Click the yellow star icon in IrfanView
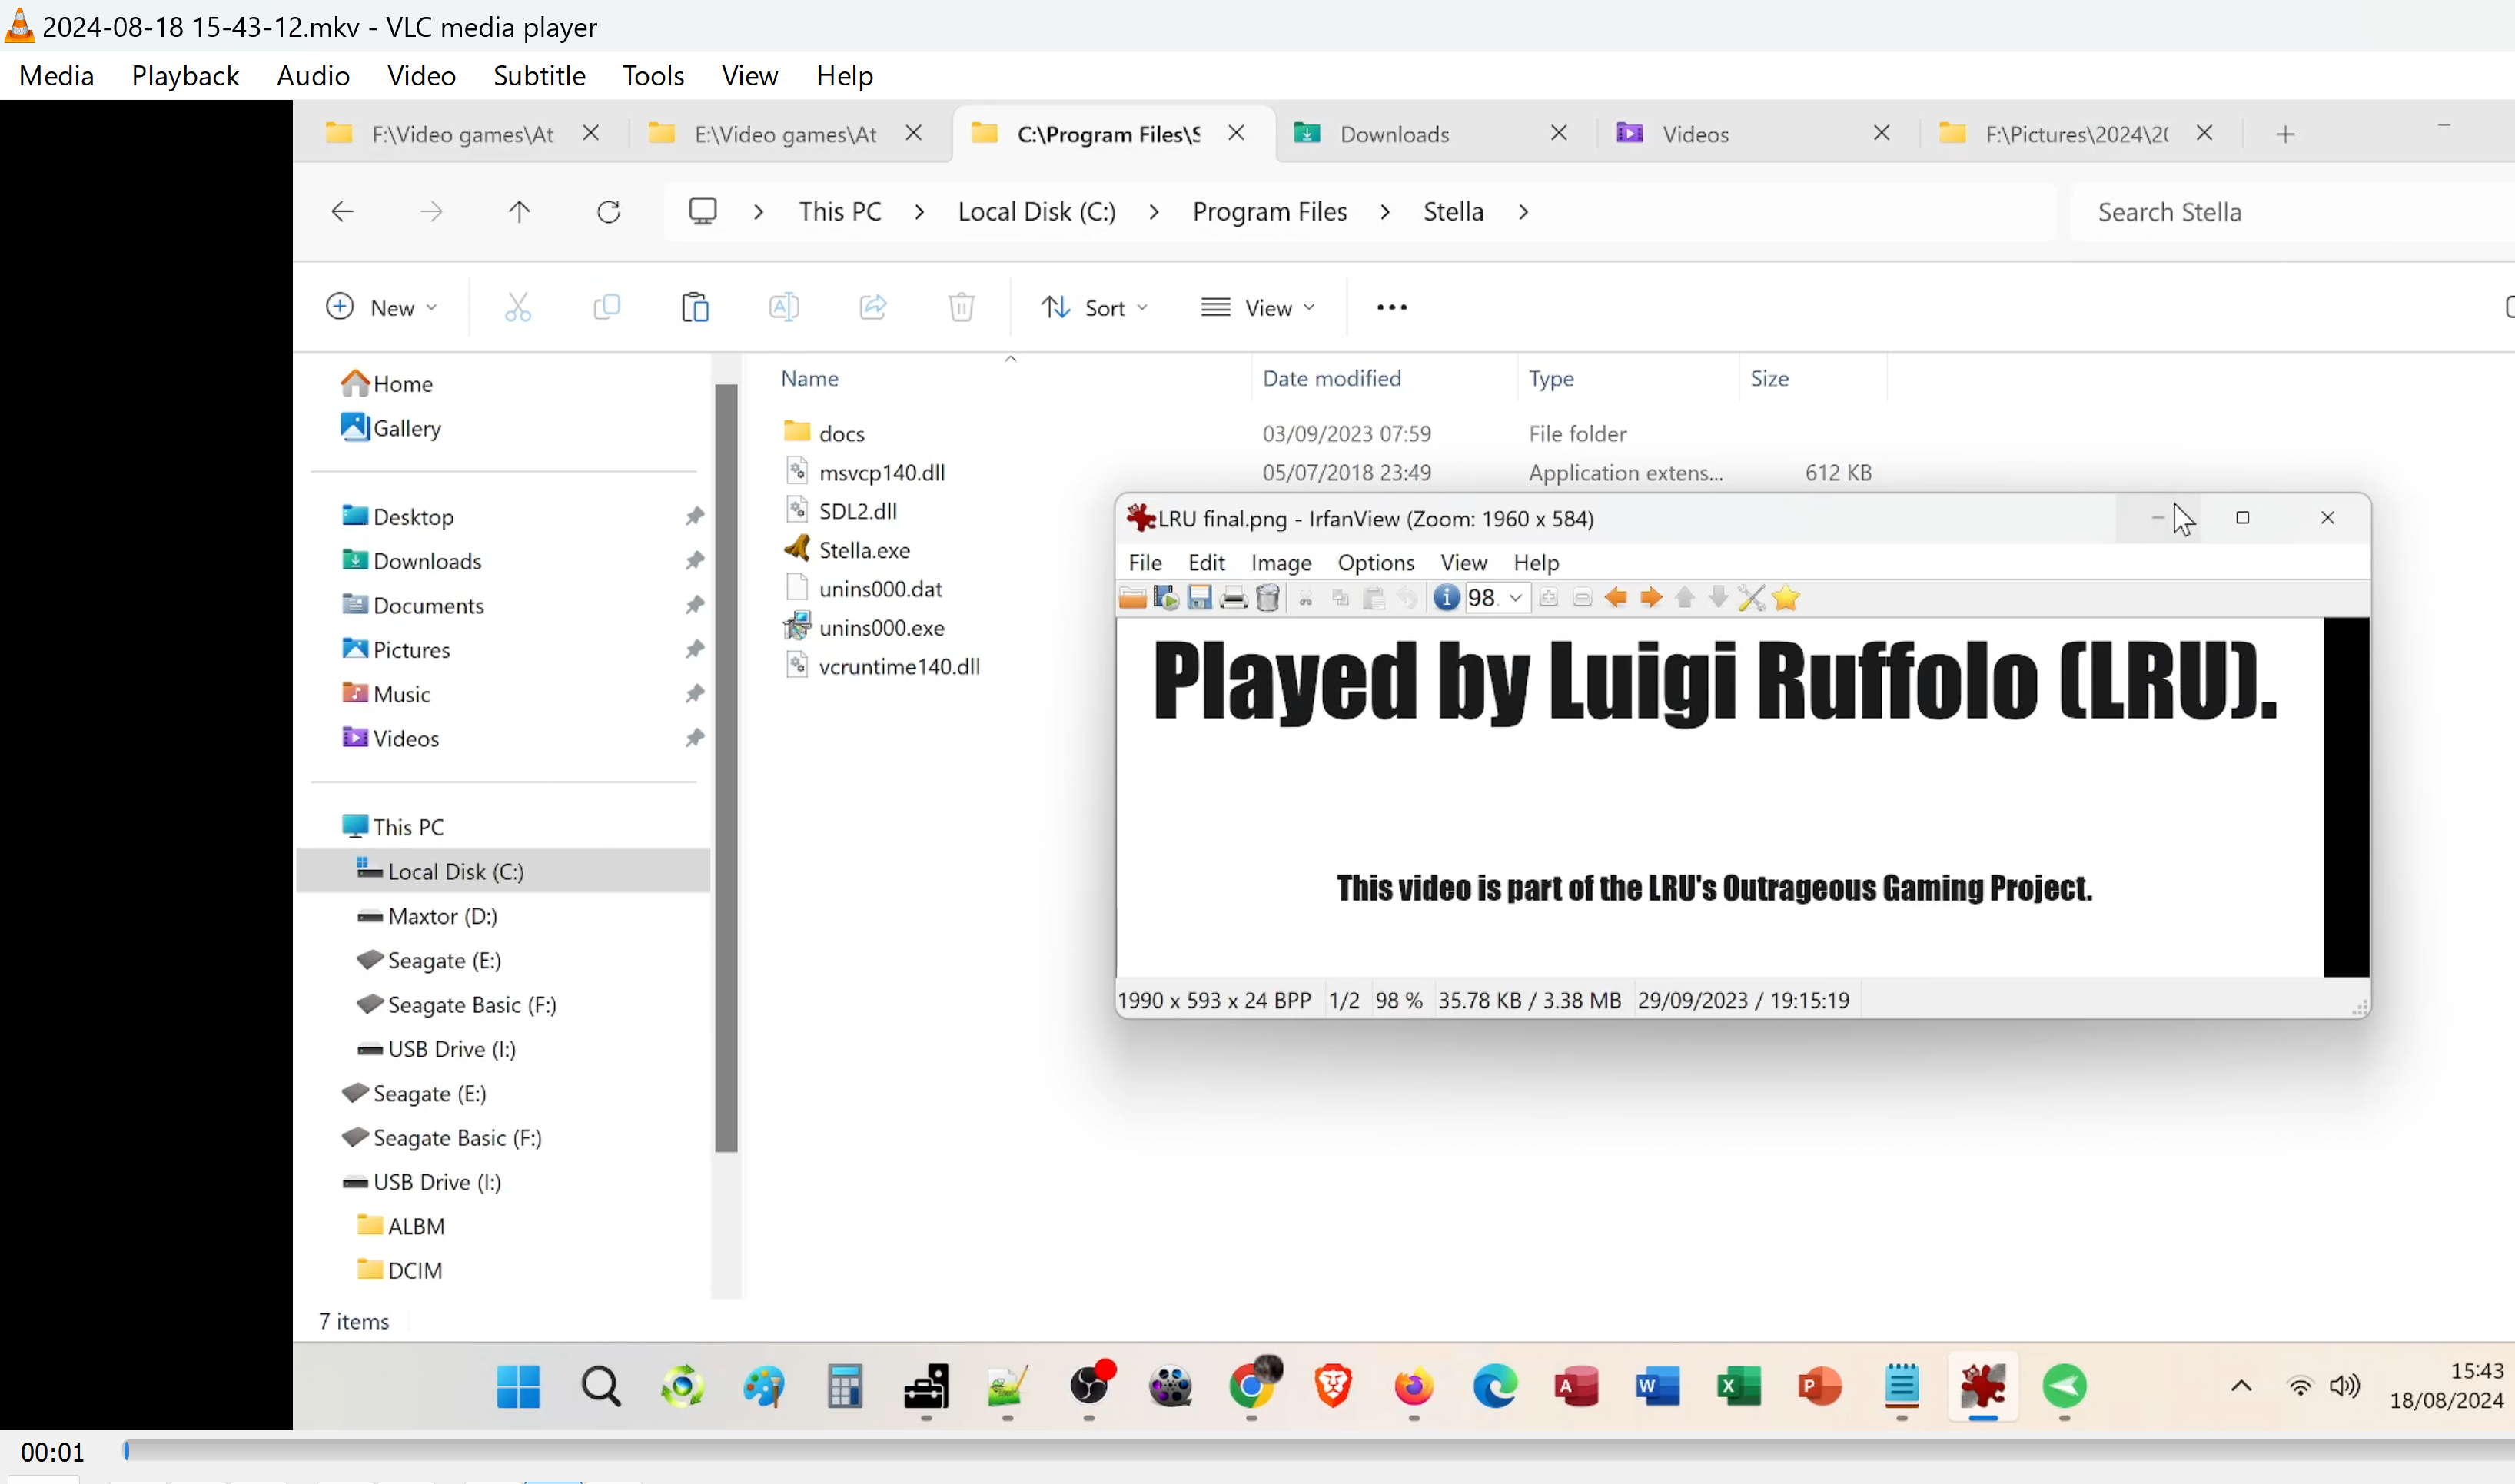 [1785, 598]
